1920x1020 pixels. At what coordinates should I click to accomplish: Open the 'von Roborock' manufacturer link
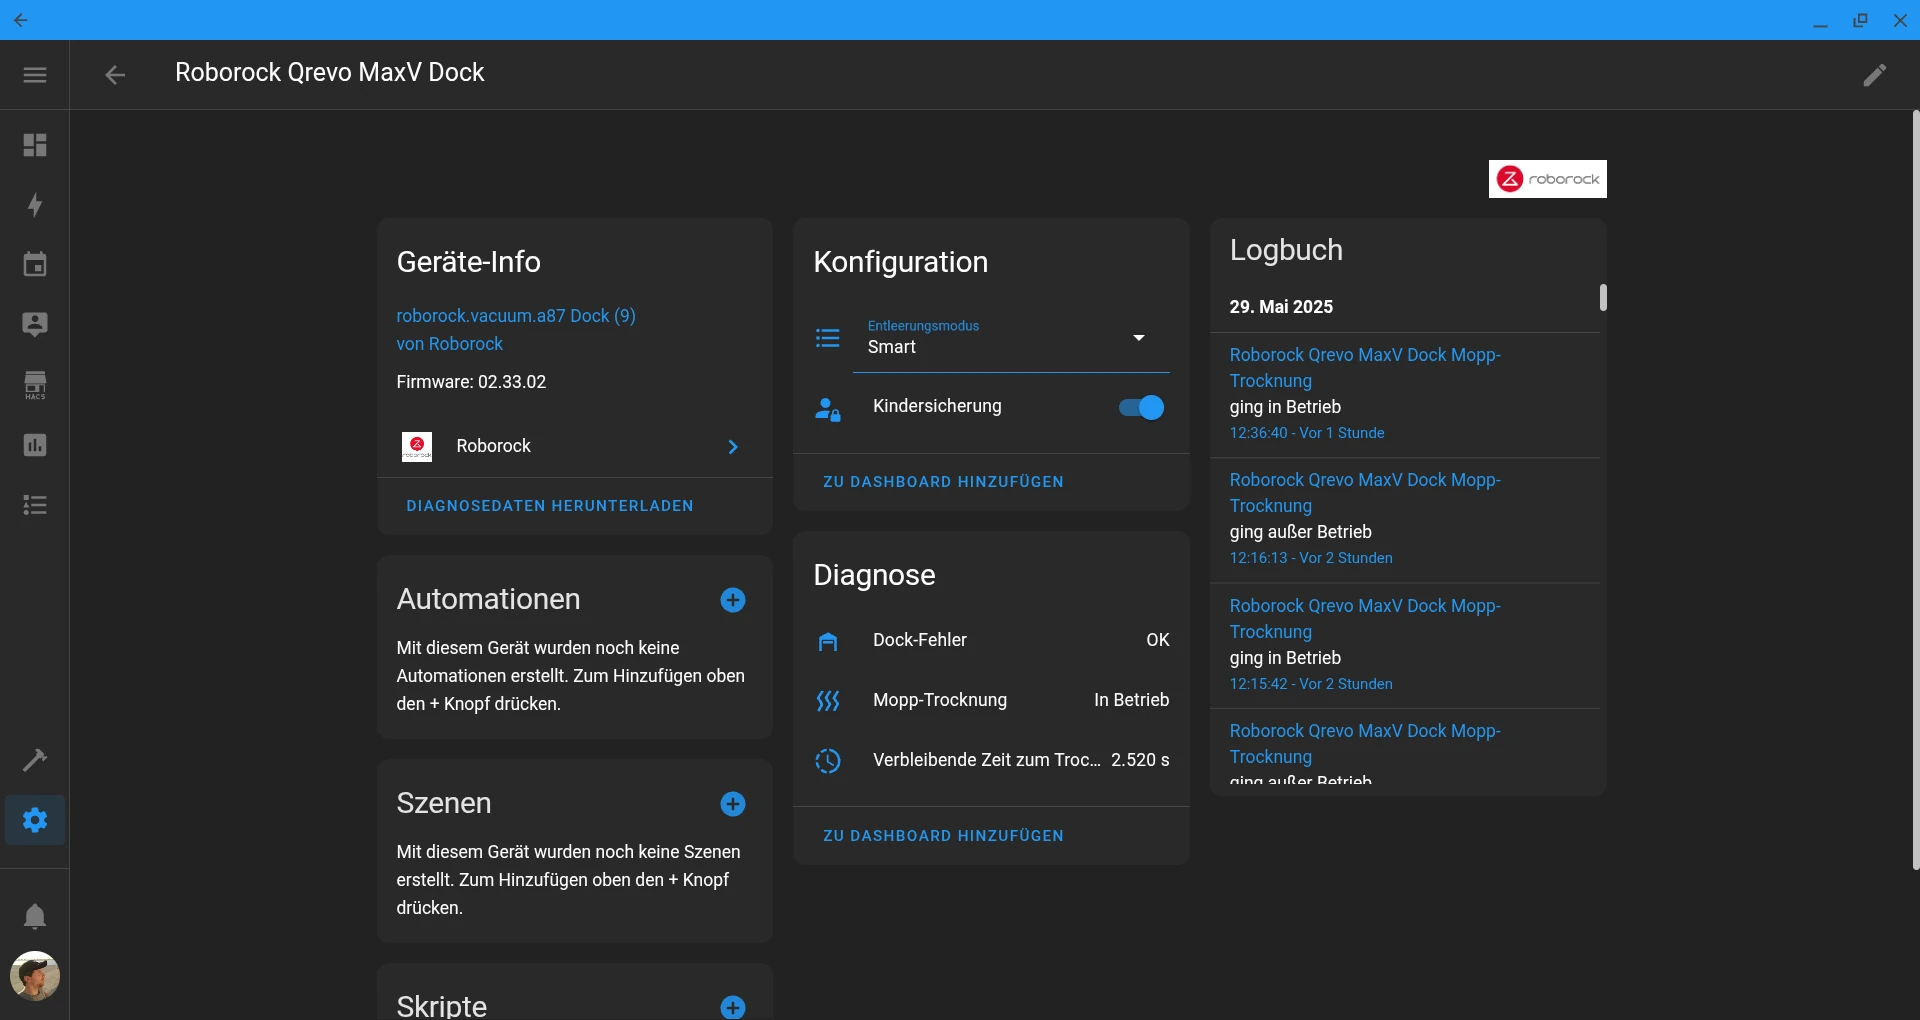pos(449,344)
